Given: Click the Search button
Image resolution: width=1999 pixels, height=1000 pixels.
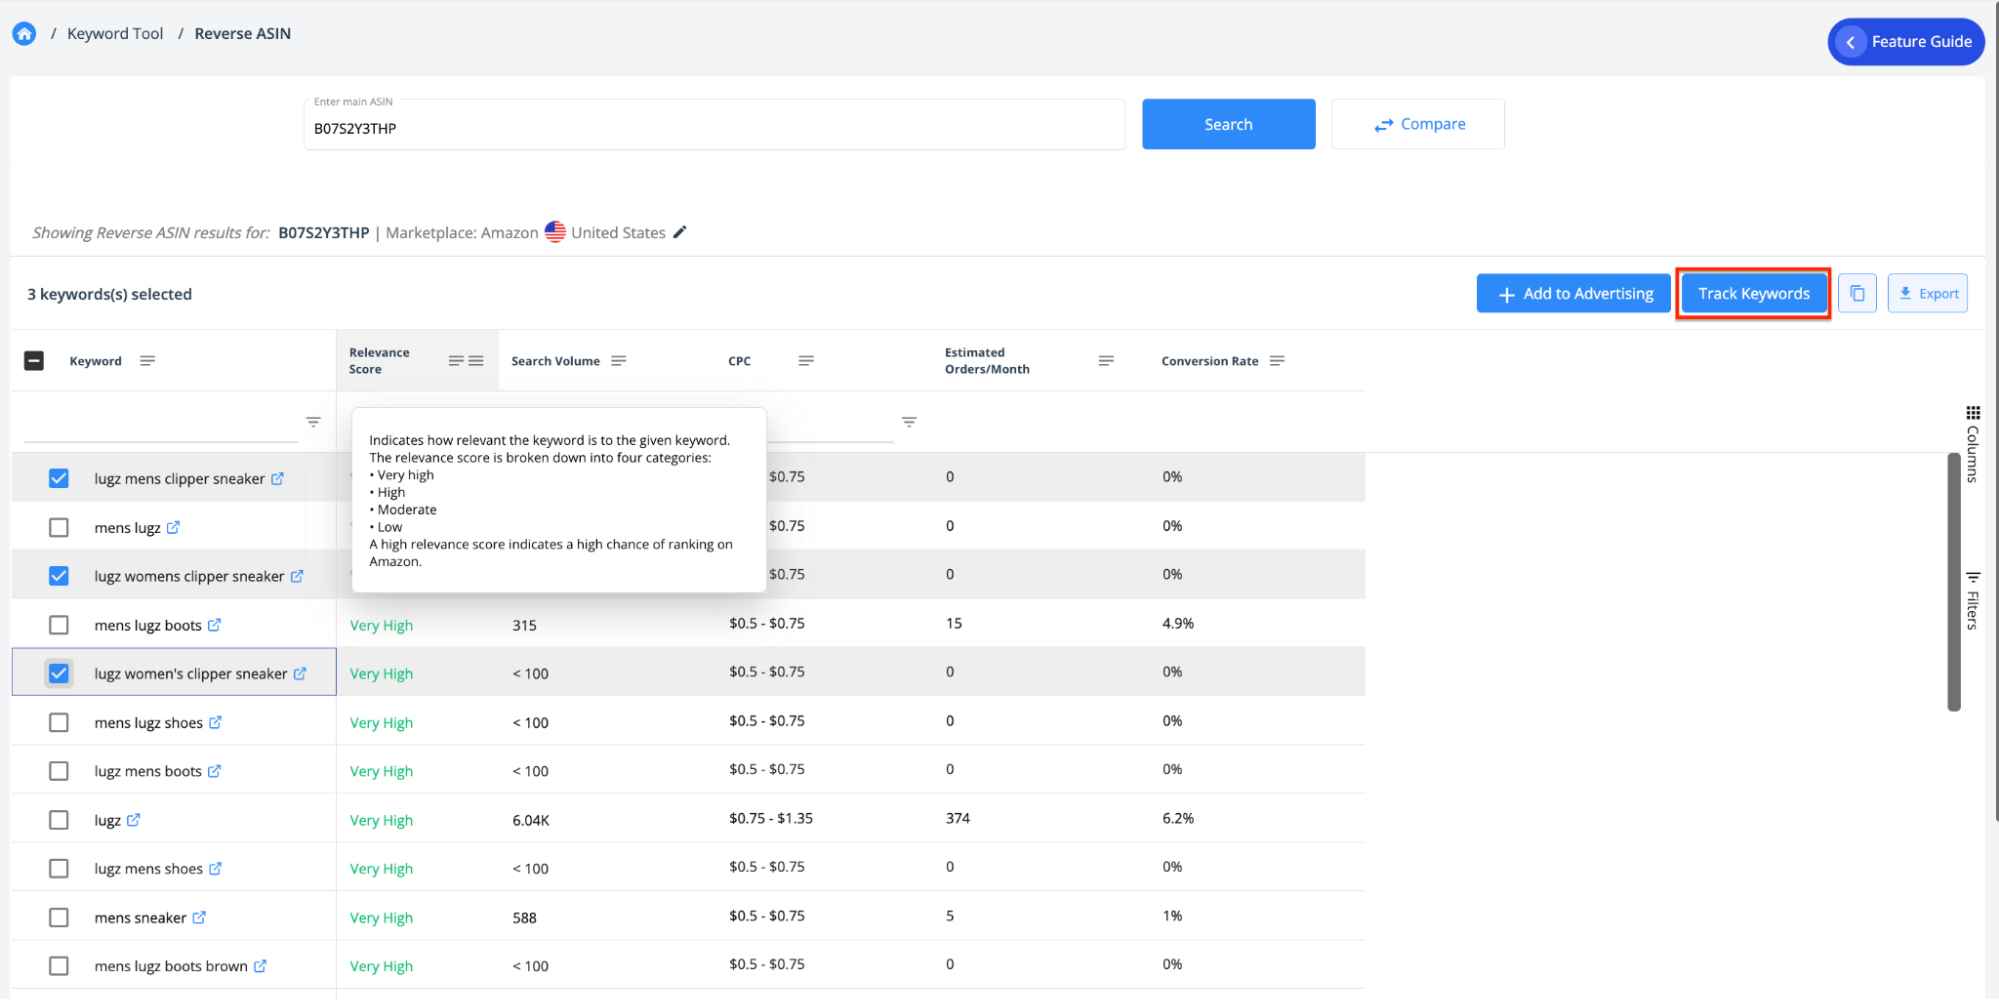Looking at the screenshot, I should (x=1228, y=124).
